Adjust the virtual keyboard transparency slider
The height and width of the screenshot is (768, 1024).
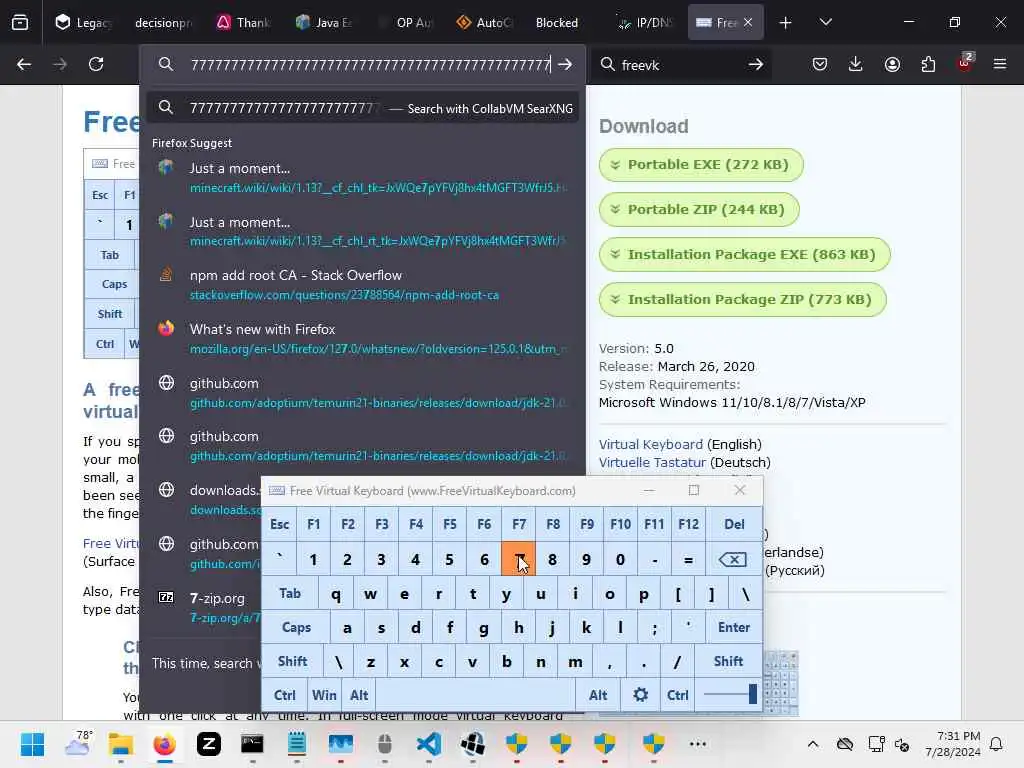point(728,694)
